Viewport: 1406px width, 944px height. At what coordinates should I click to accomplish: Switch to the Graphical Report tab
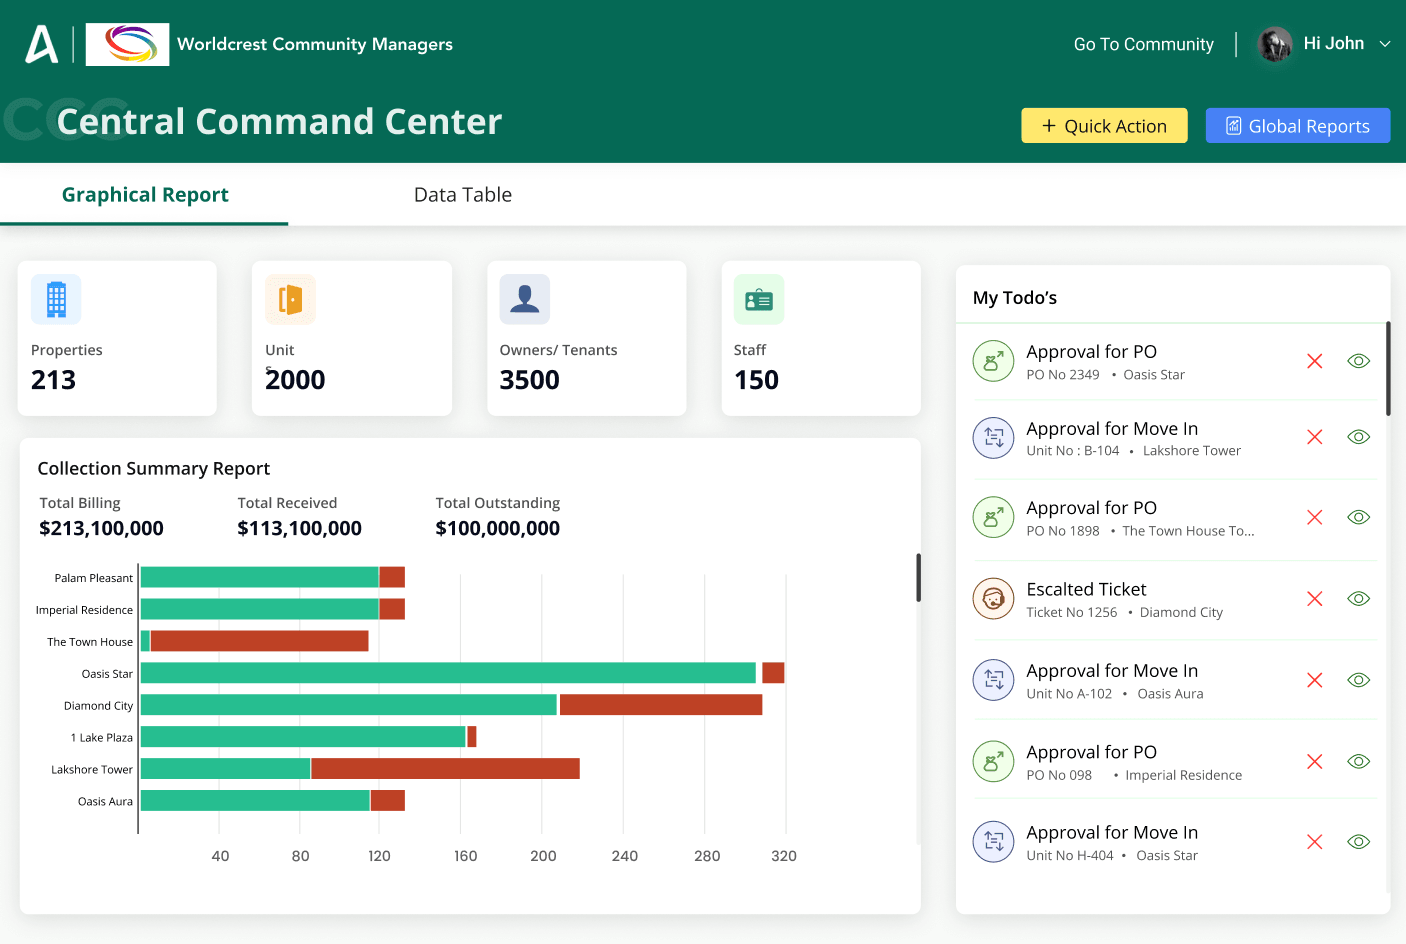[145, 195]
